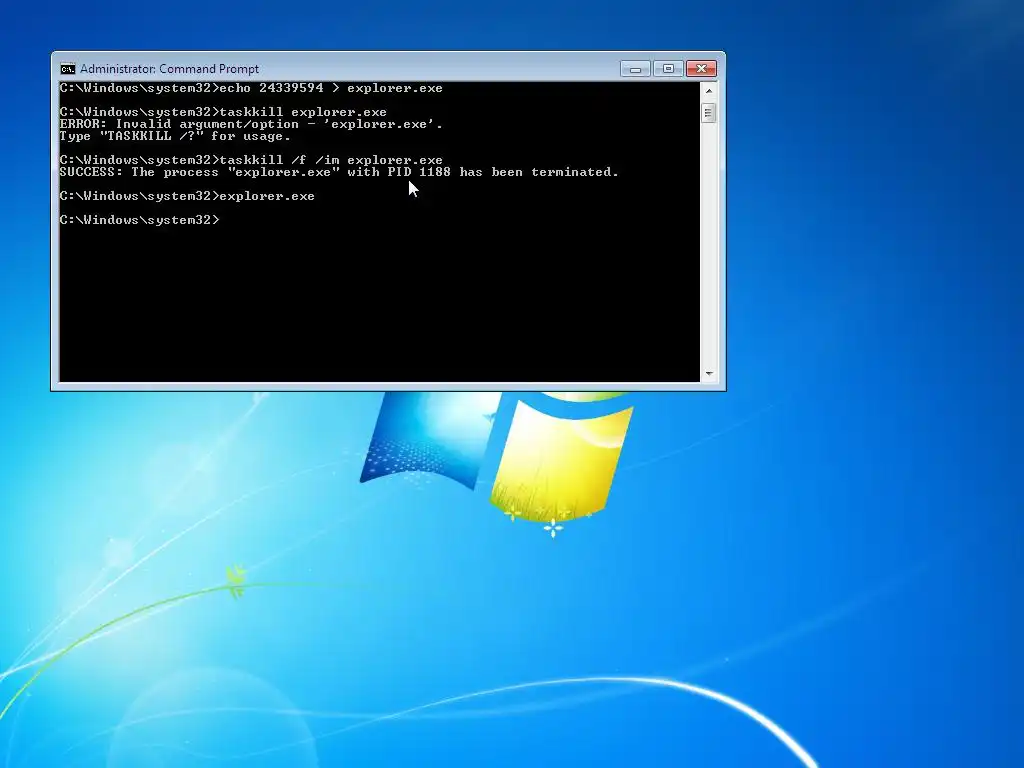The image size is (1024, 768).
Task: Click the 'C:\Windows\system32>explorer.exe' command line
Action: [187, 196]
